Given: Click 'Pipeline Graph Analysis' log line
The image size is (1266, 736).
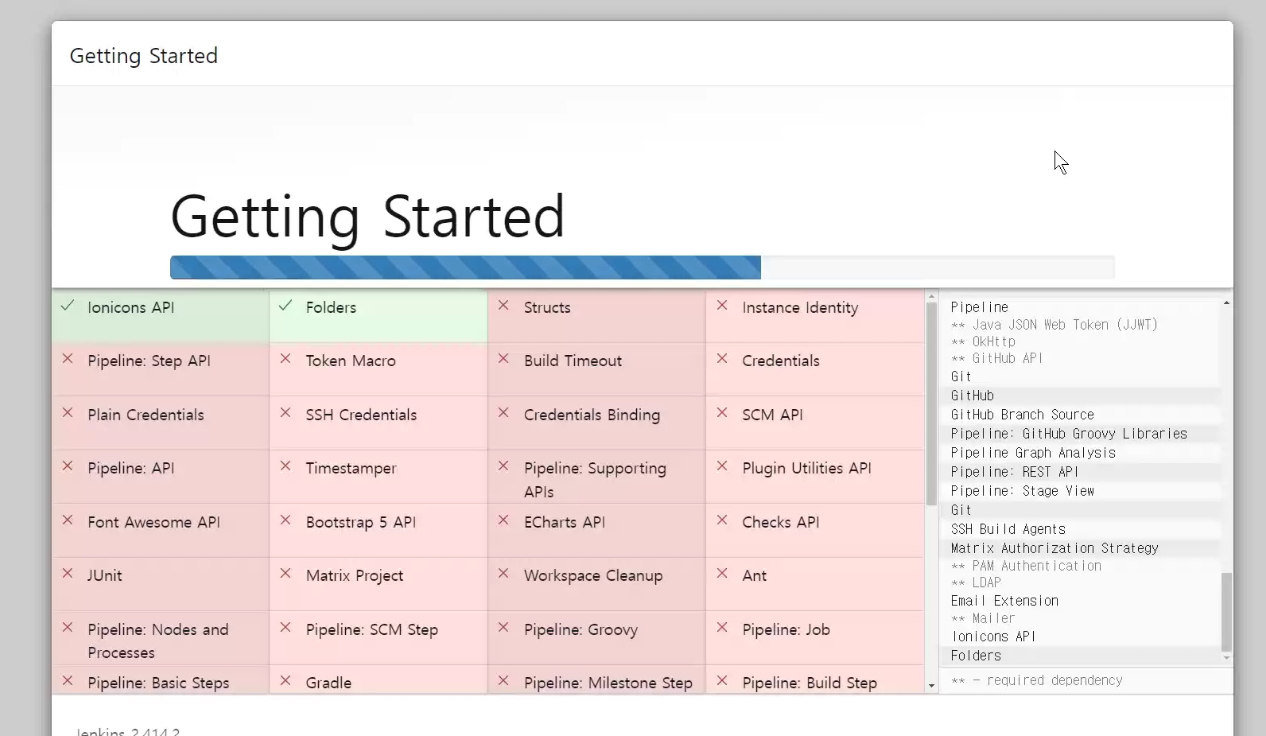Looking at the screenshot, I should (x=1033, y=452).
